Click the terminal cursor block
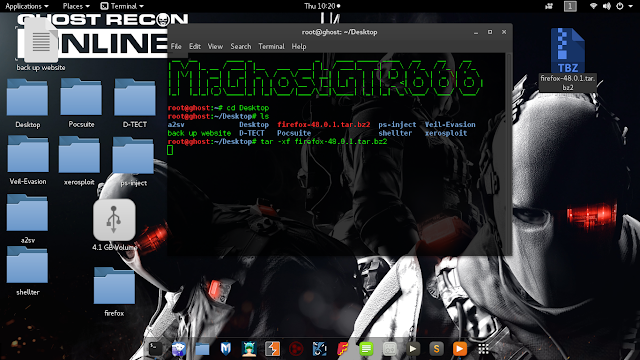This screenshot has height=360, width=640. click(170, 150)
